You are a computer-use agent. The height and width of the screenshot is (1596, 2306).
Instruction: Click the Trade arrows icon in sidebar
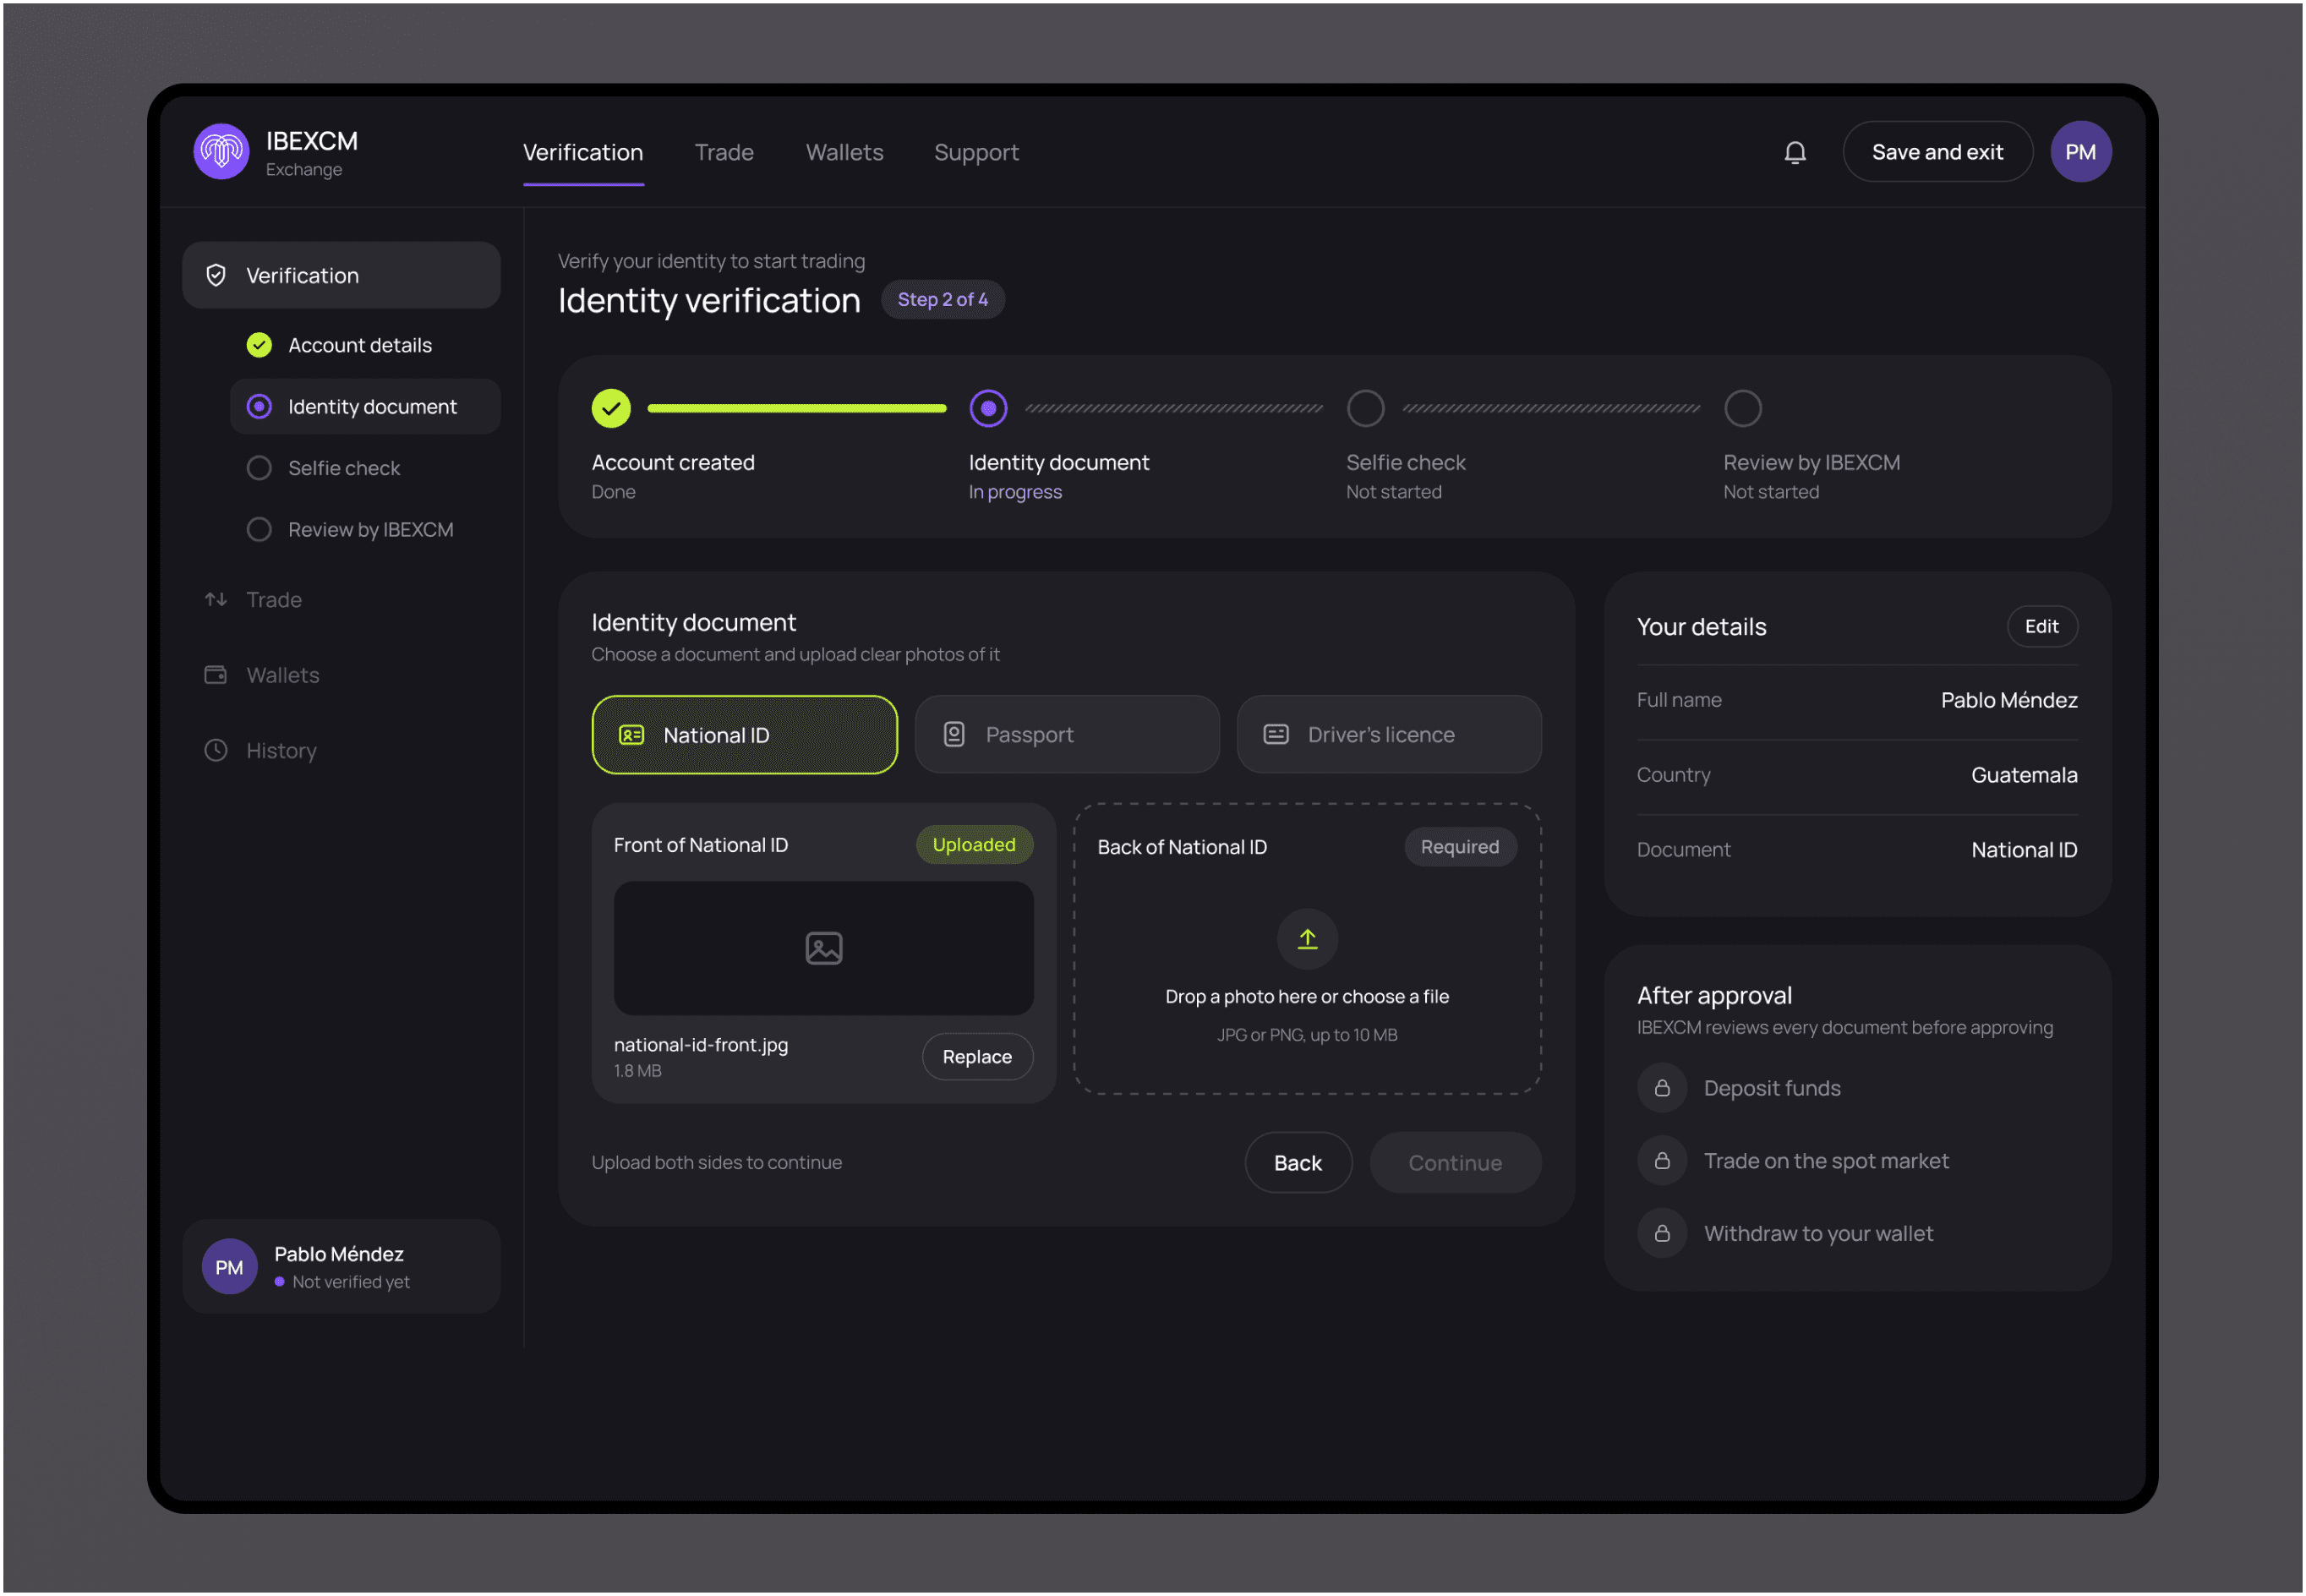pos(216,599)
